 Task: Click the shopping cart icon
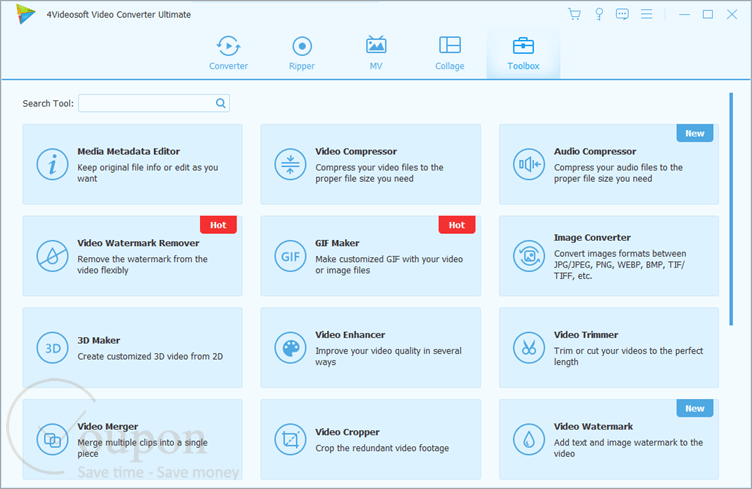pyautogui.click(x=574, y=14)
